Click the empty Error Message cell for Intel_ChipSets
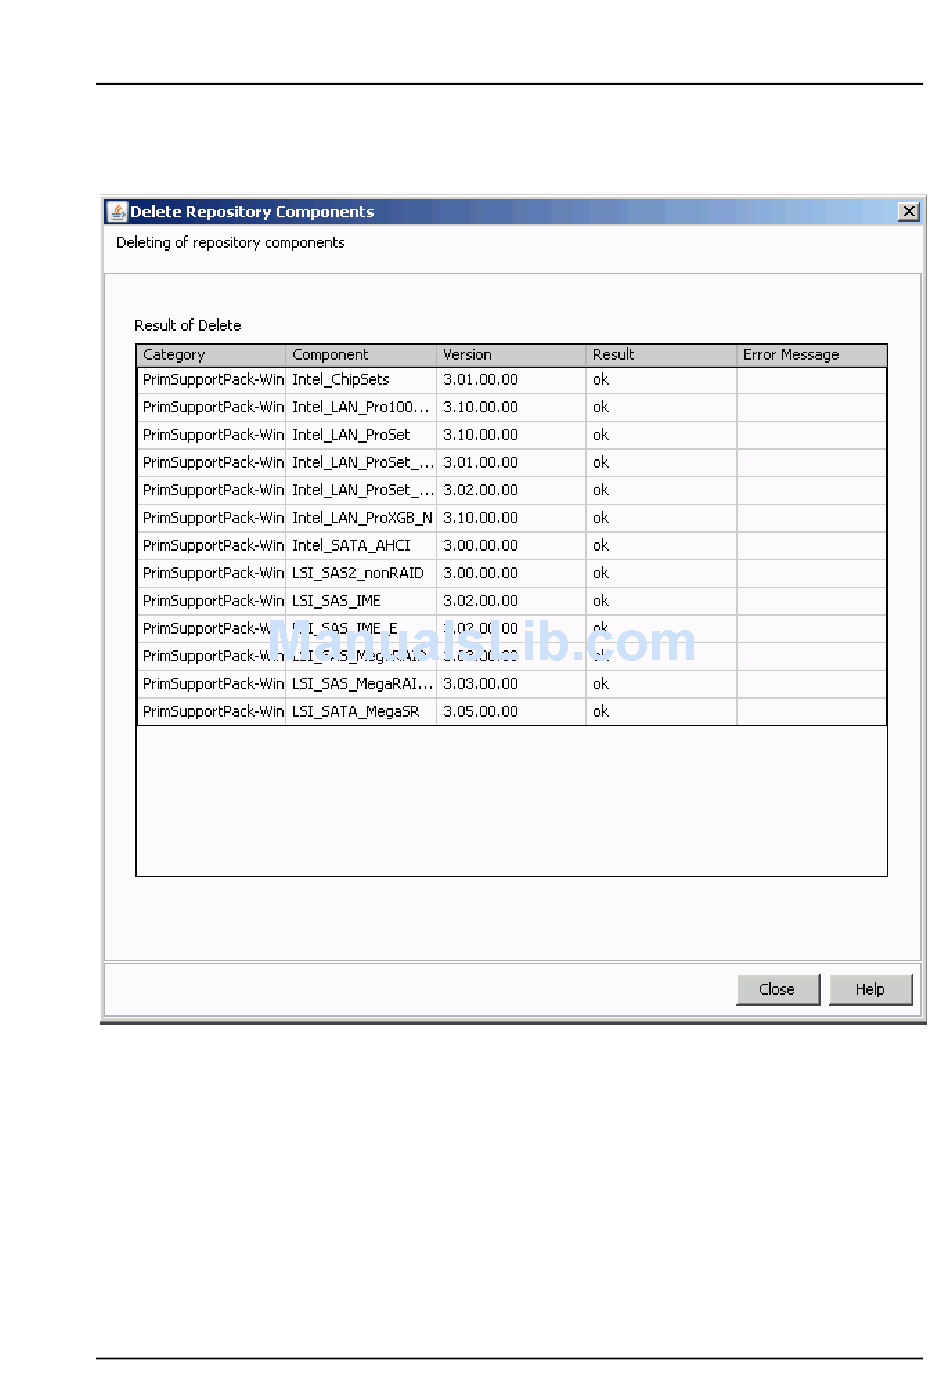 pos(811,380)
